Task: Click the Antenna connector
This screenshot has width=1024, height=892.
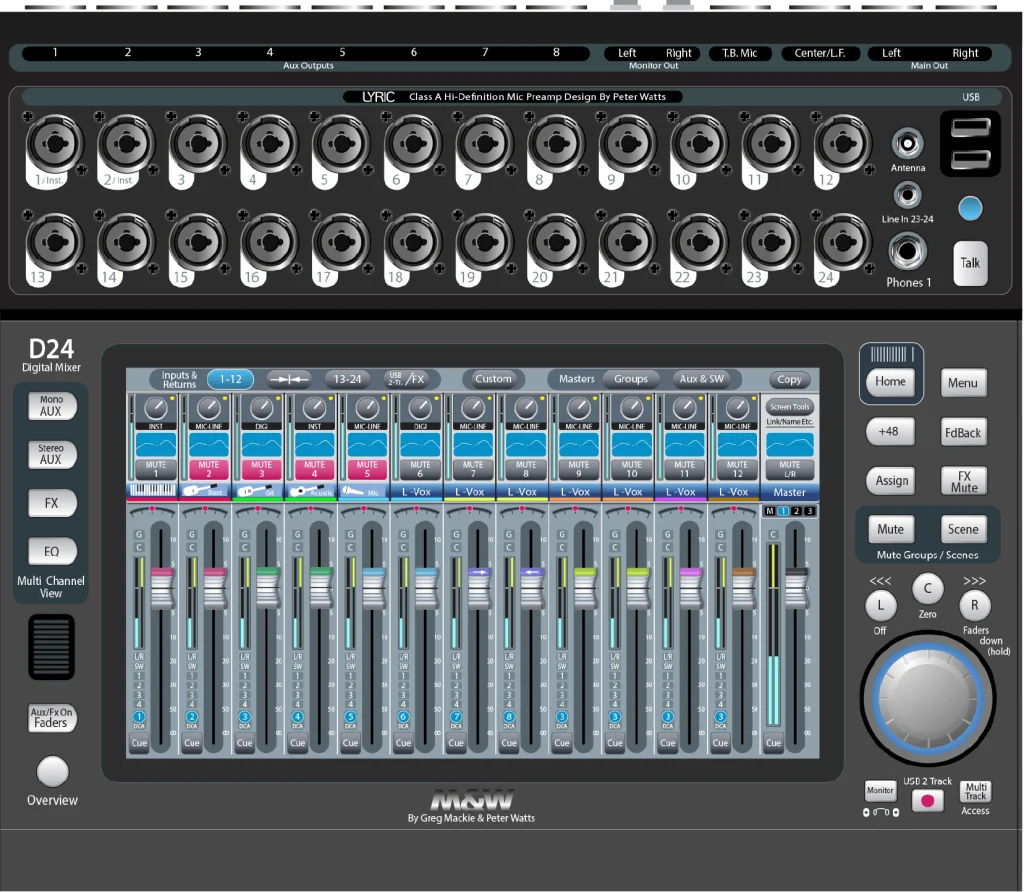Action: [908, 144]
